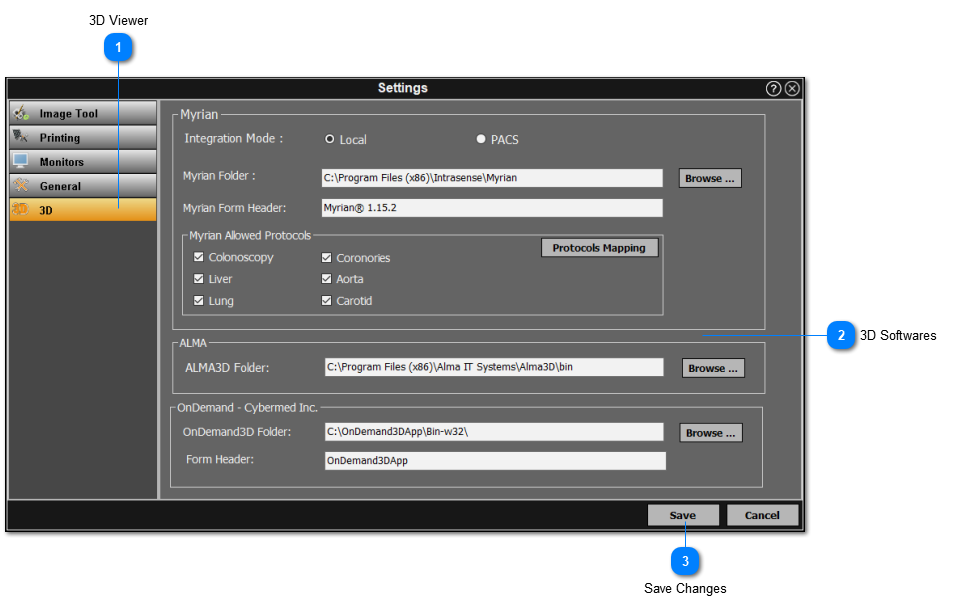This screenshot has width=953, height=612.
Task: Click the Monitors screen icon
Action: click(22, 161)
